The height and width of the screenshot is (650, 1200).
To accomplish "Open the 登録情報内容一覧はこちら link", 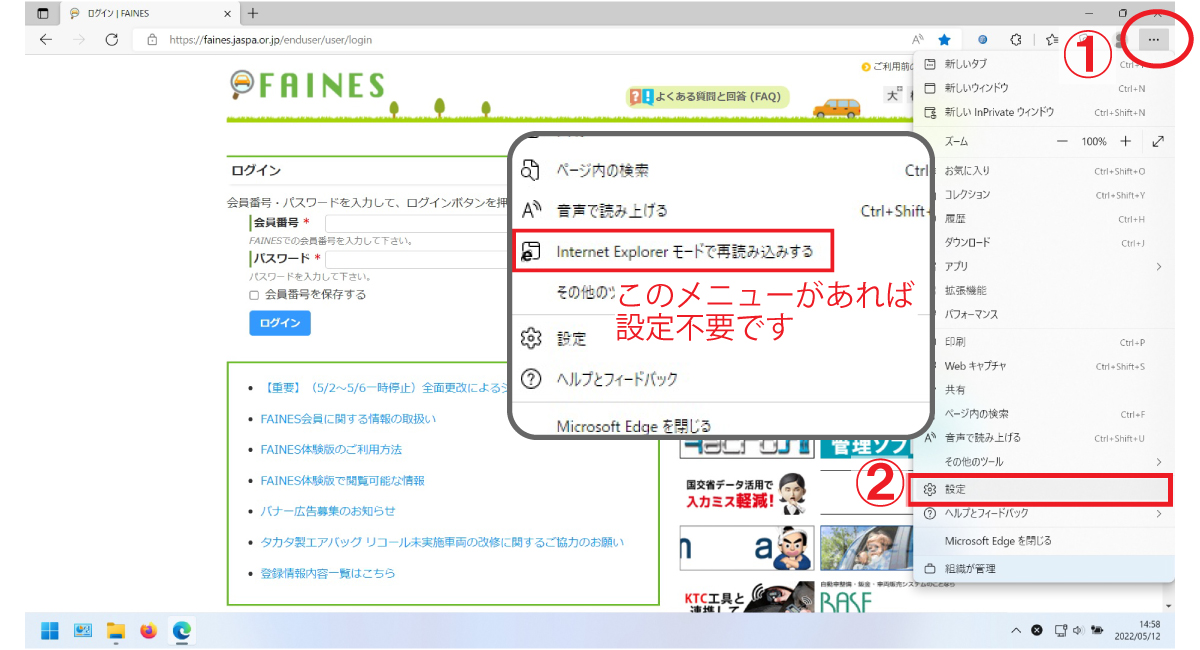I will (x=328, y=573).
